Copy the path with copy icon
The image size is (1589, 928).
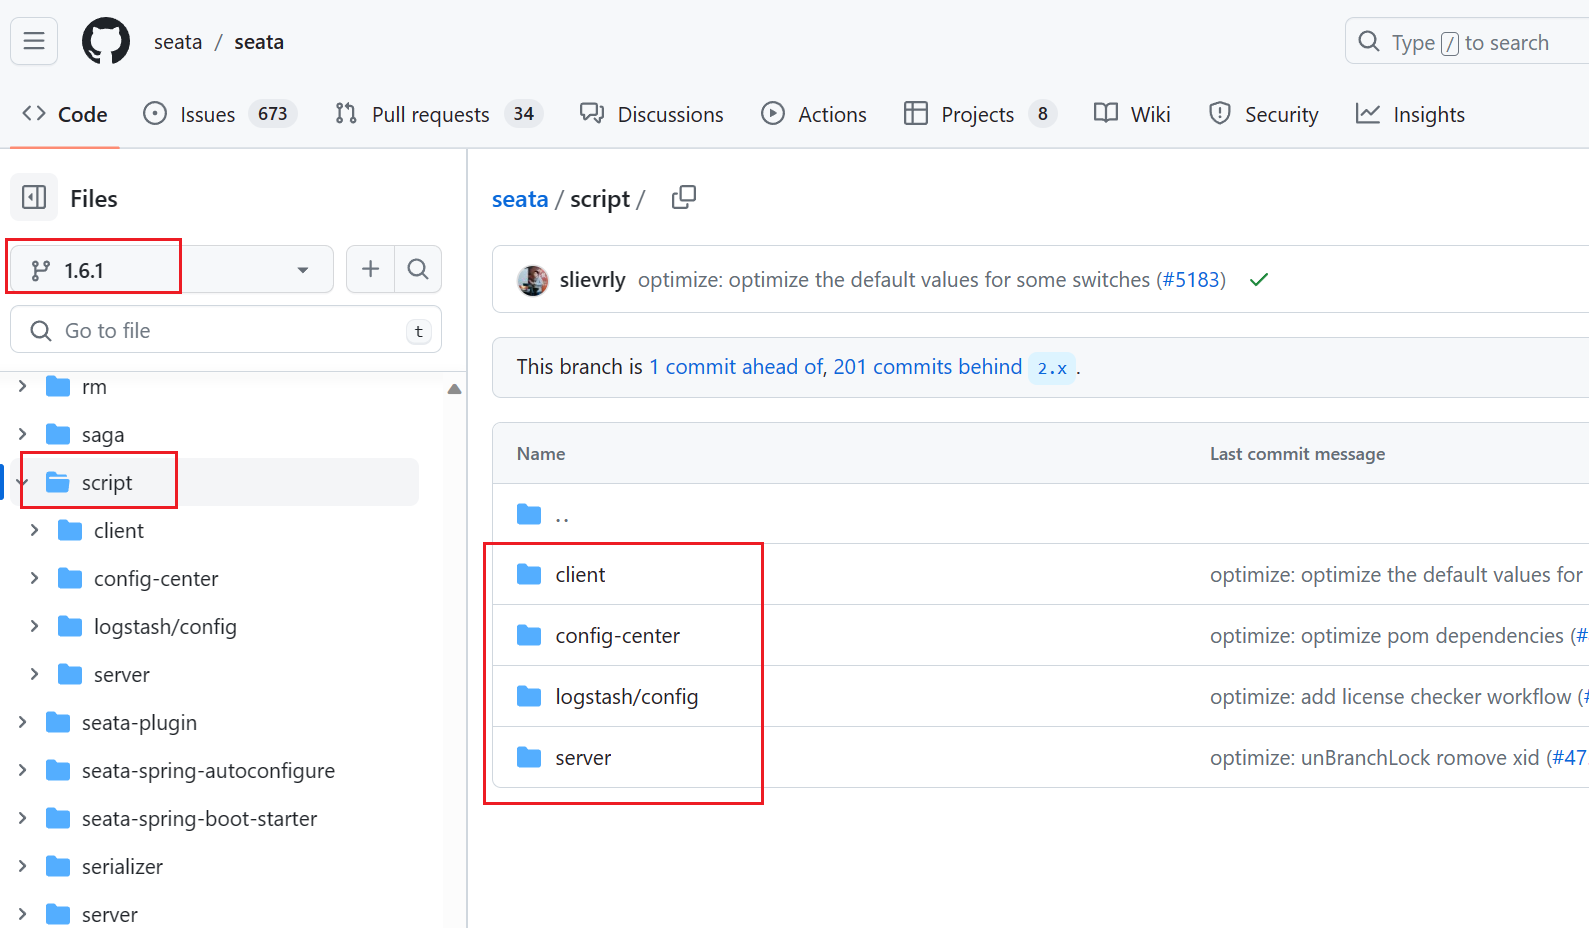(x=684, y=197)
